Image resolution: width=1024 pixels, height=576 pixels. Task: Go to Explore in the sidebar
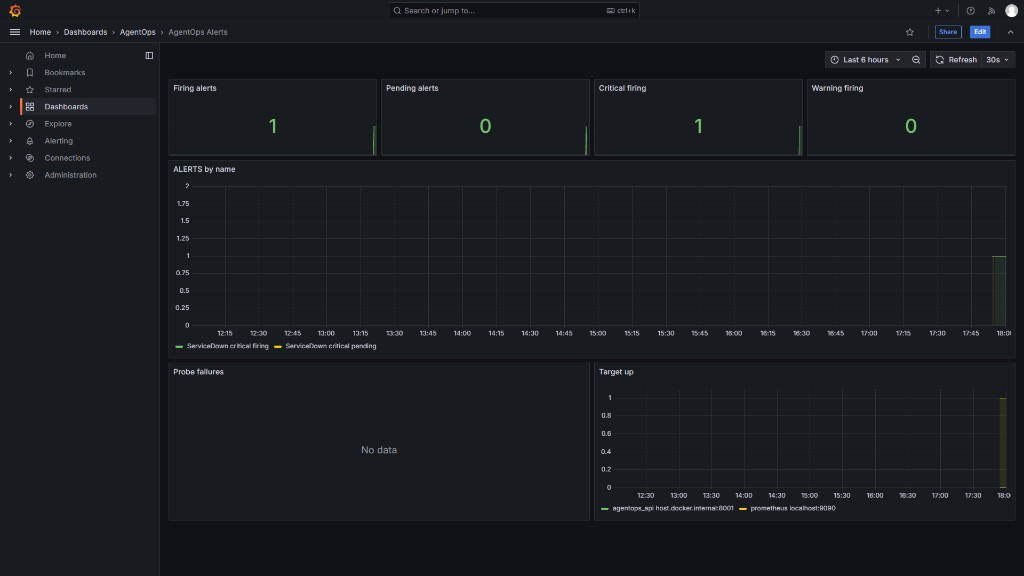click(x=58, y=123)
